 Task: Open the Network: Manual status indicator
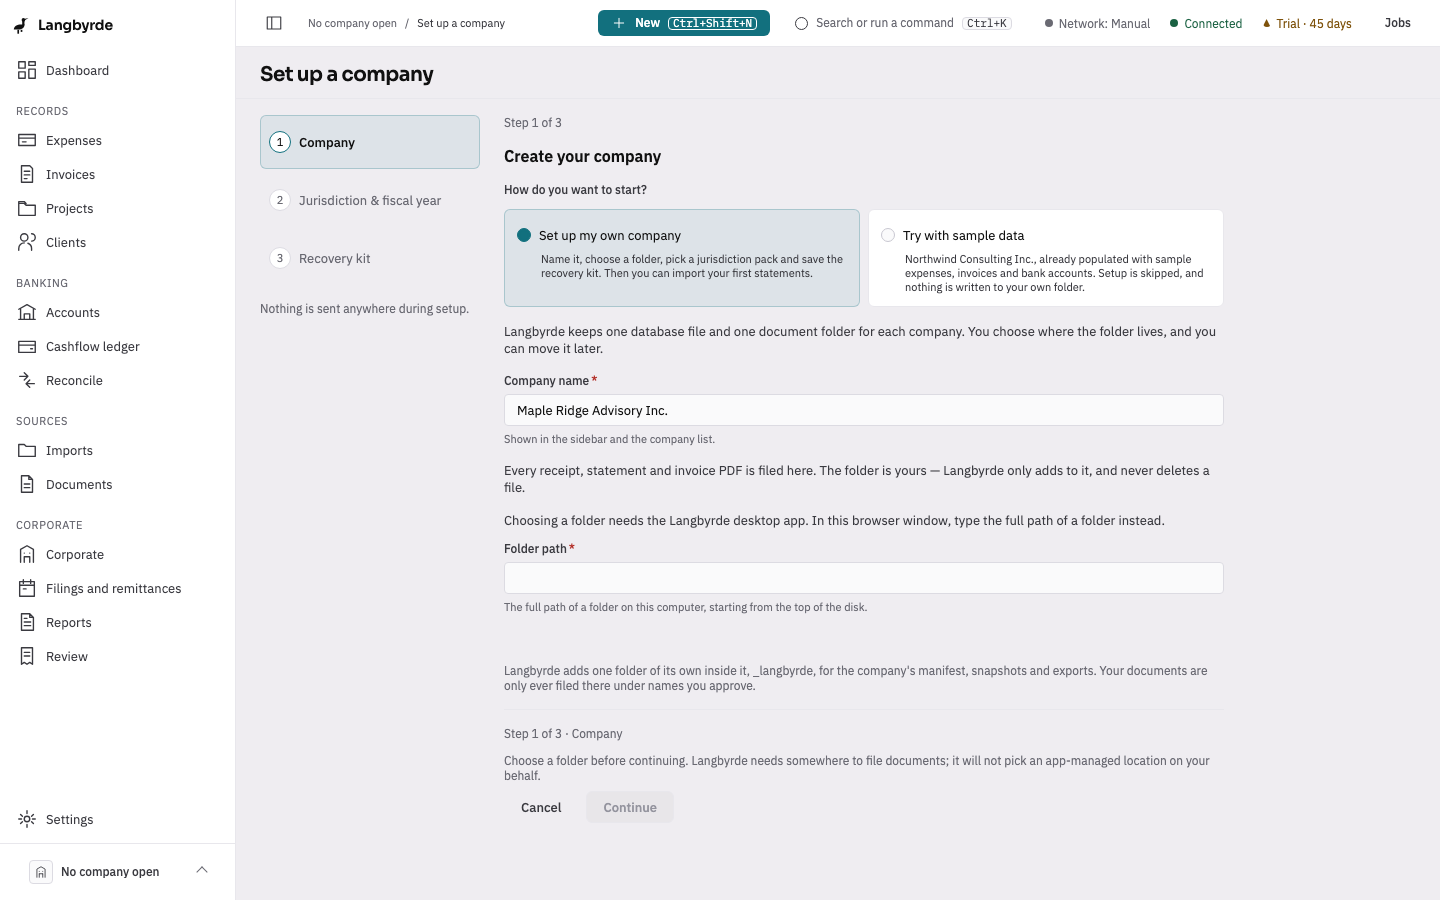(1097, 23)
